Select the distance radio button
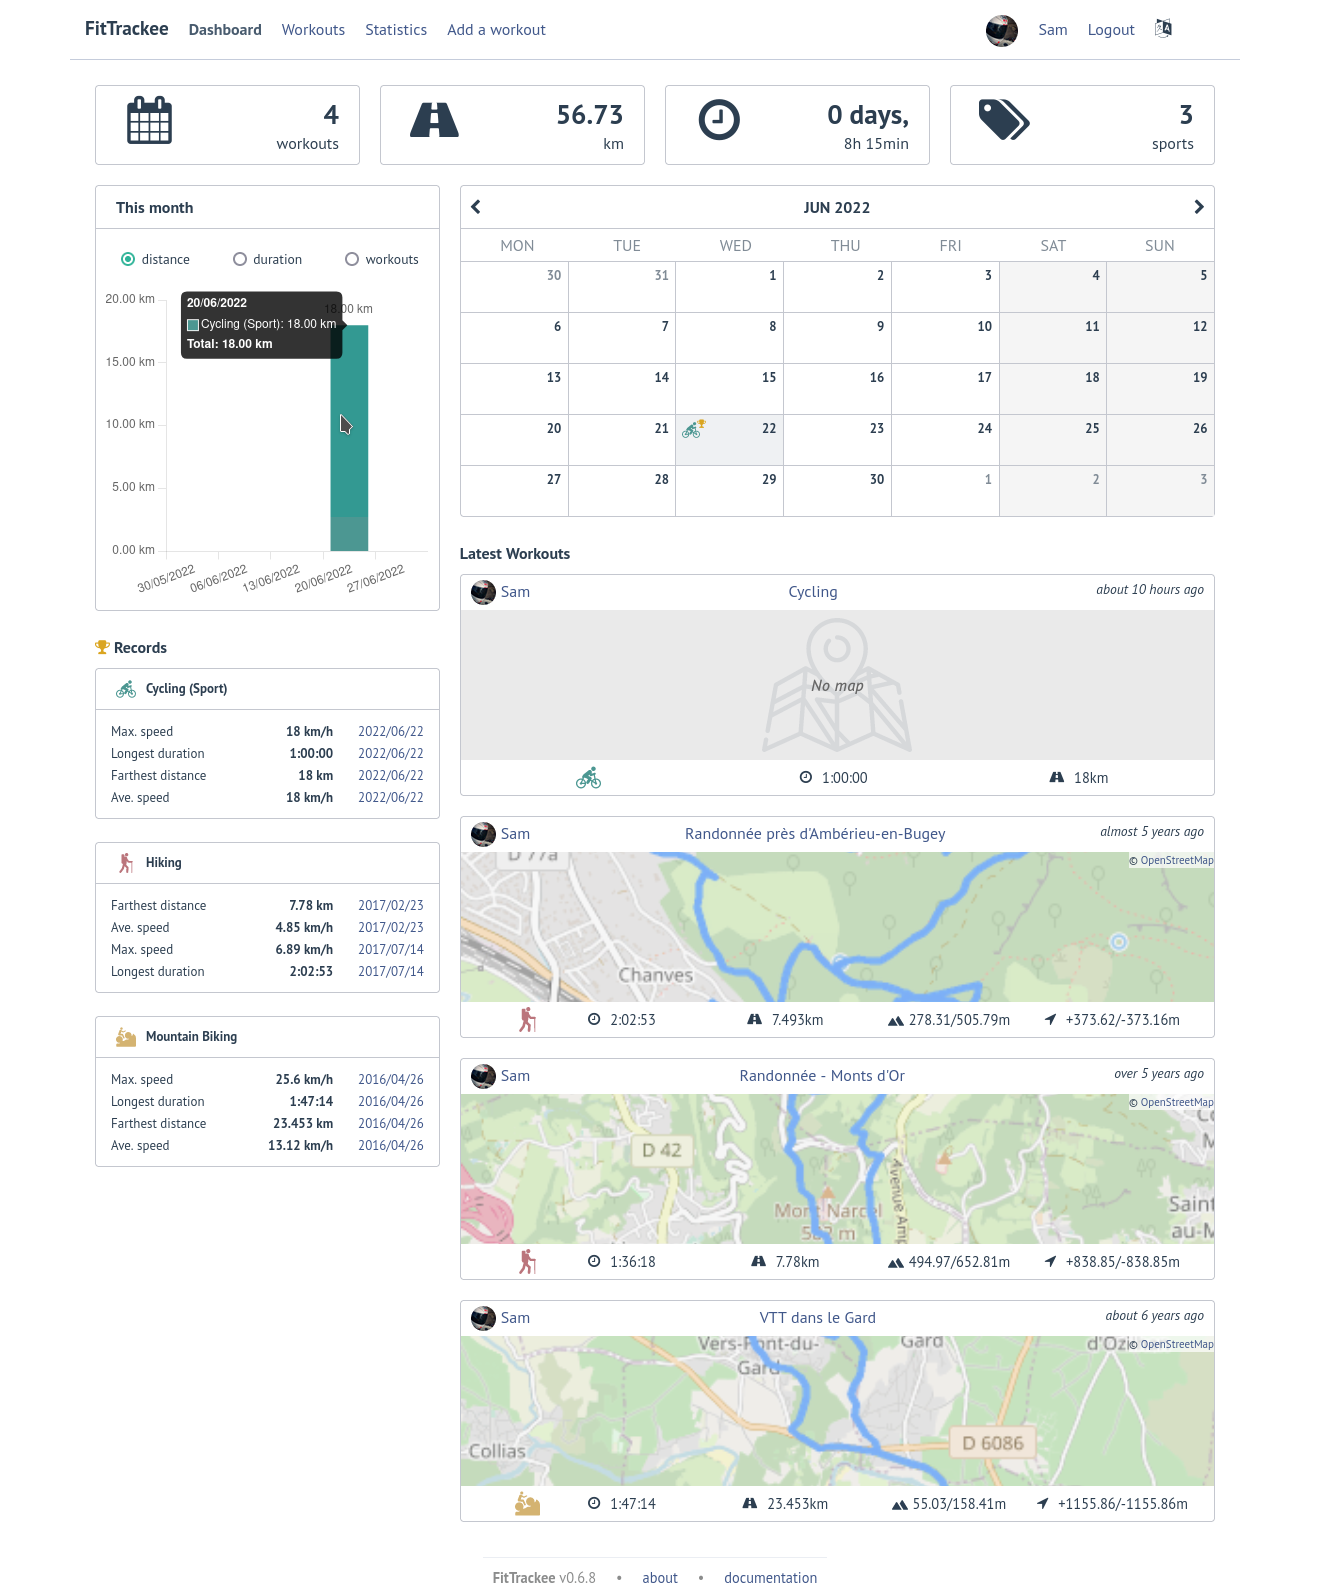This screenshot has height=1595, width=1321. (128, 259)
